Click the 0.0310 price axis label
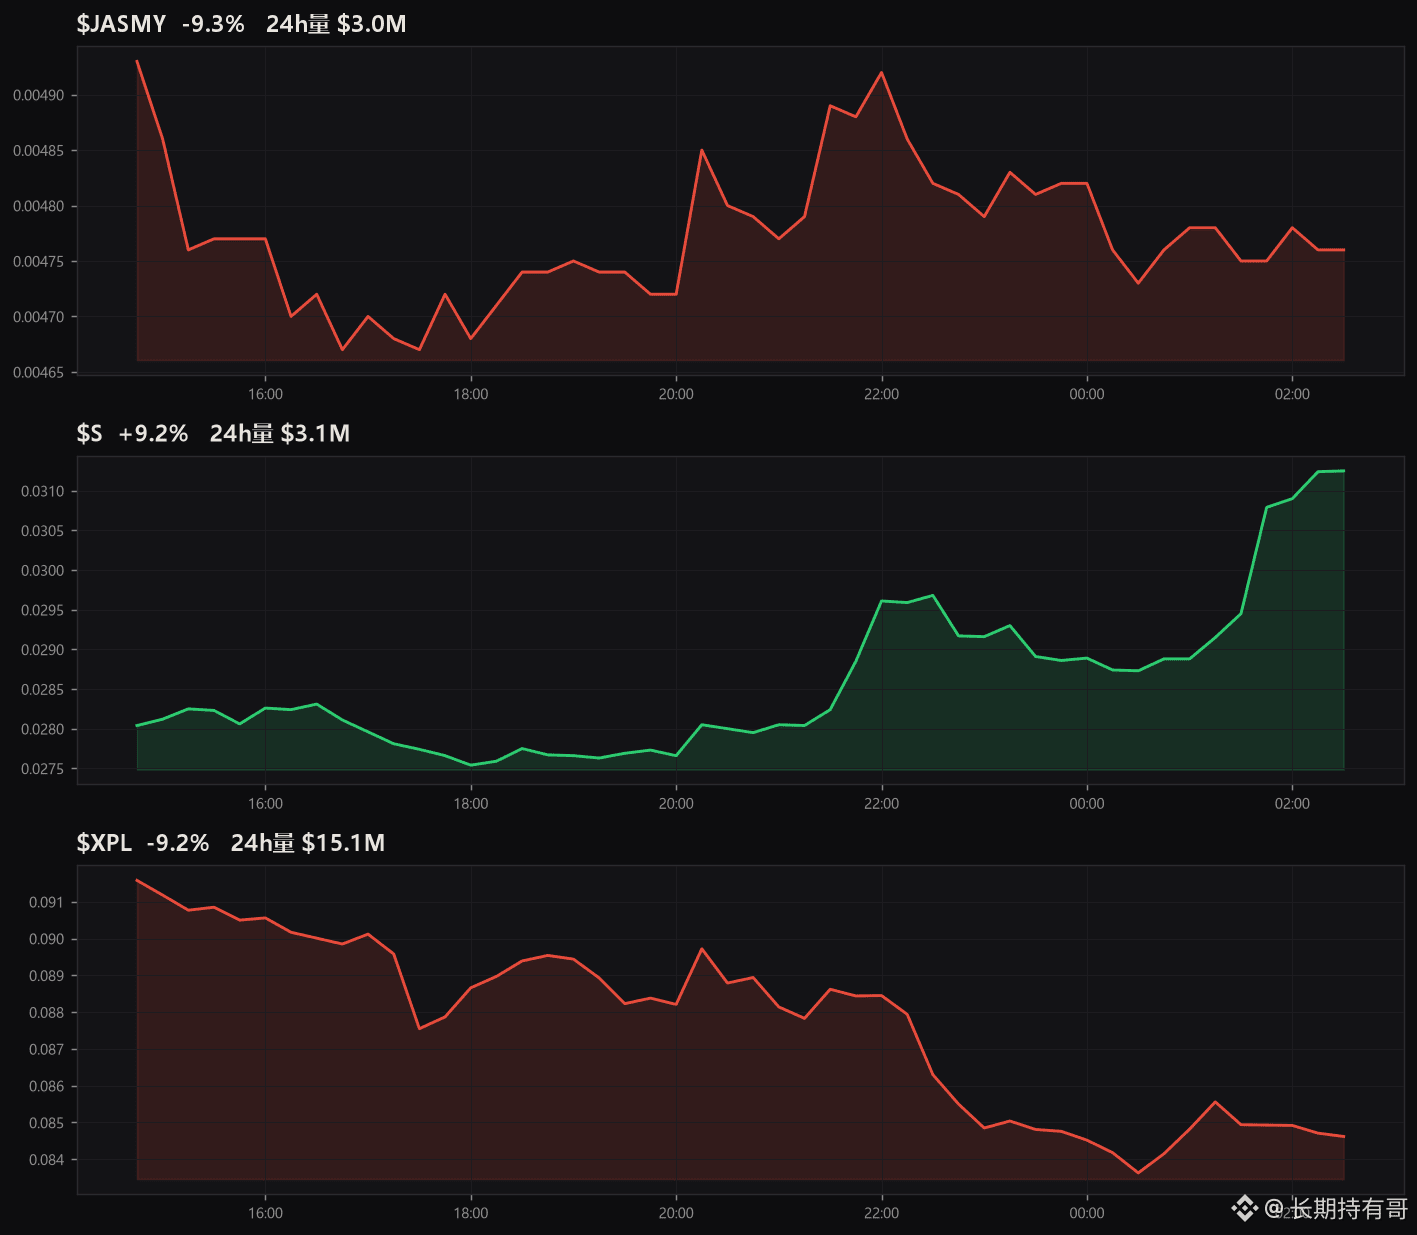The image size is (1417, 1235). point(42,491)
